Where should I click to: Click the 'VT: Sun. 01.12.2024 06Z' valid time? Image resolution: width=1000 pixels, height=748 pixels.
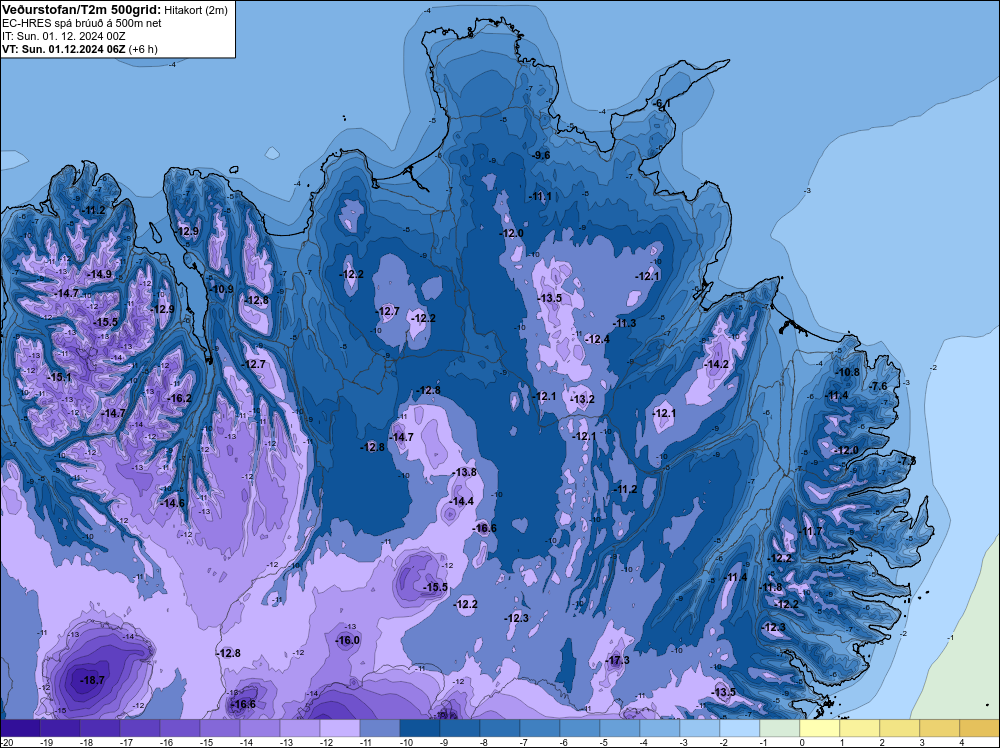(64, 49)
